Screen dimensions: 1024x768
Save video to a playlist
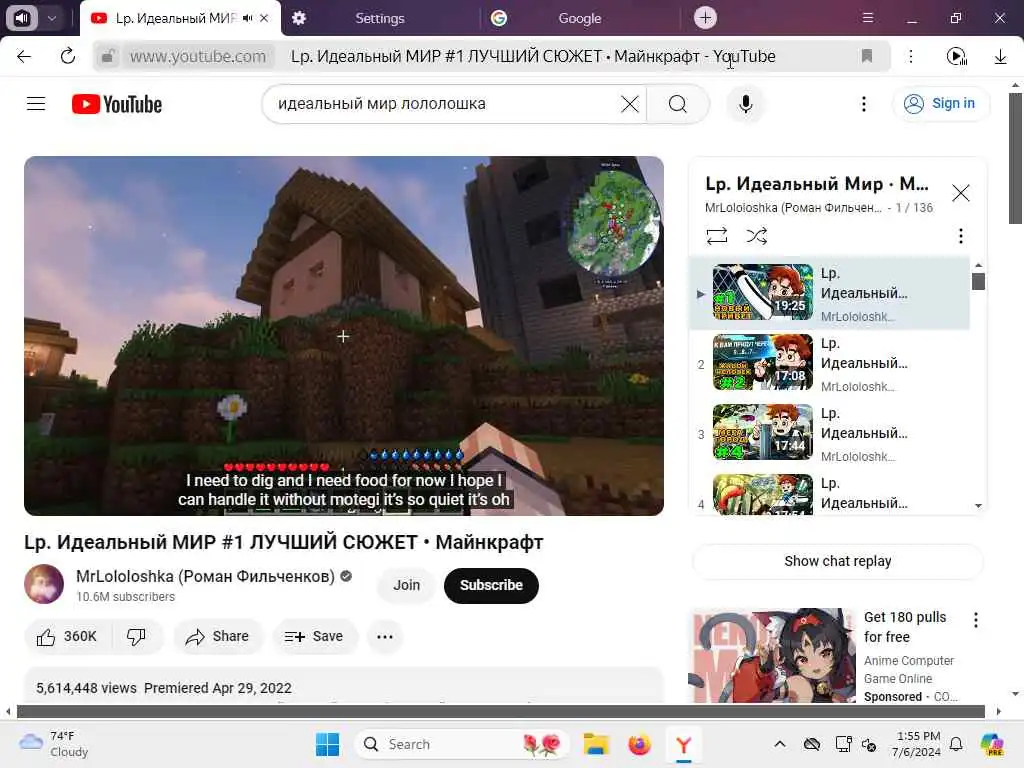coord(315,637)
